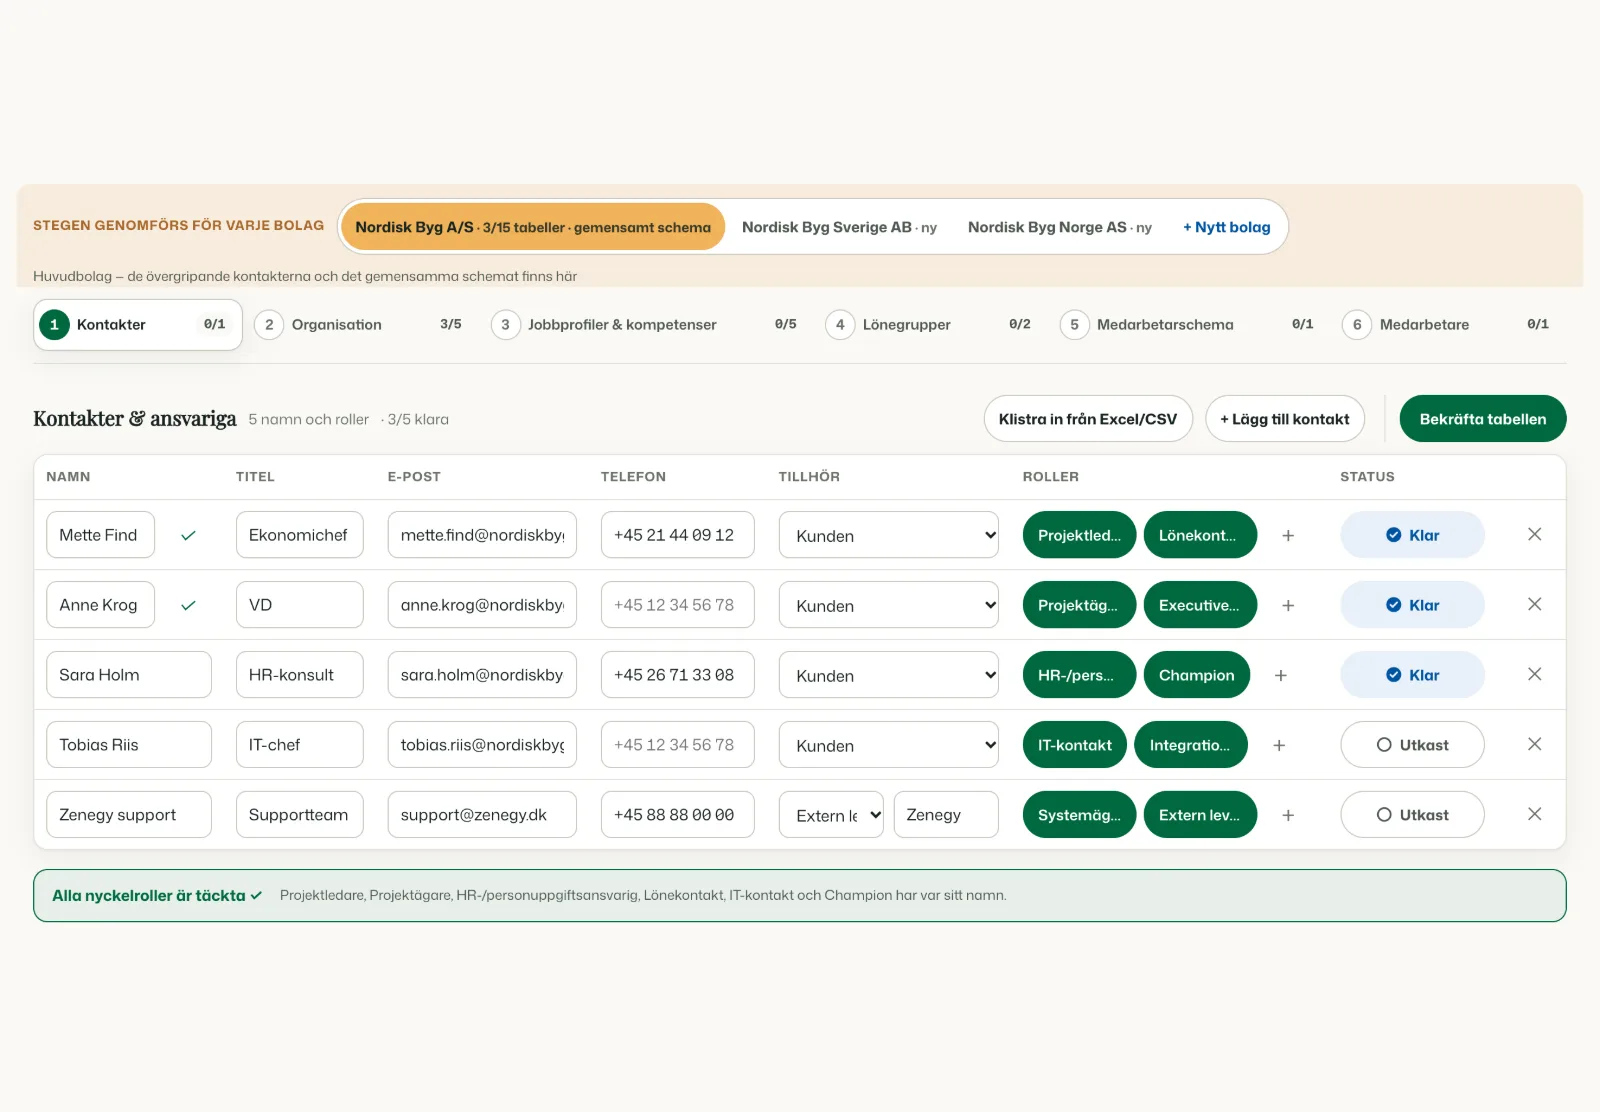Click Lägg till kontakt button
Image resolution: width=1600 pixels, height=1112 pixels.
[x=1285, y=419]
